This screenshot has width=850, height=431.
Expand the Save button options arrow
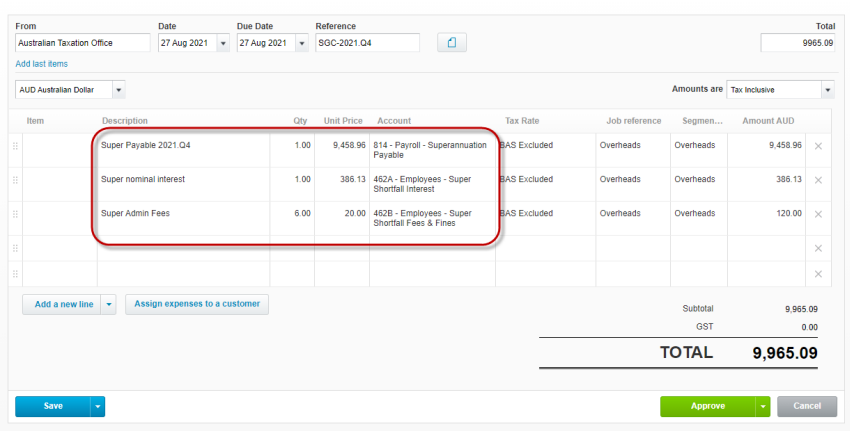[98, 406]
